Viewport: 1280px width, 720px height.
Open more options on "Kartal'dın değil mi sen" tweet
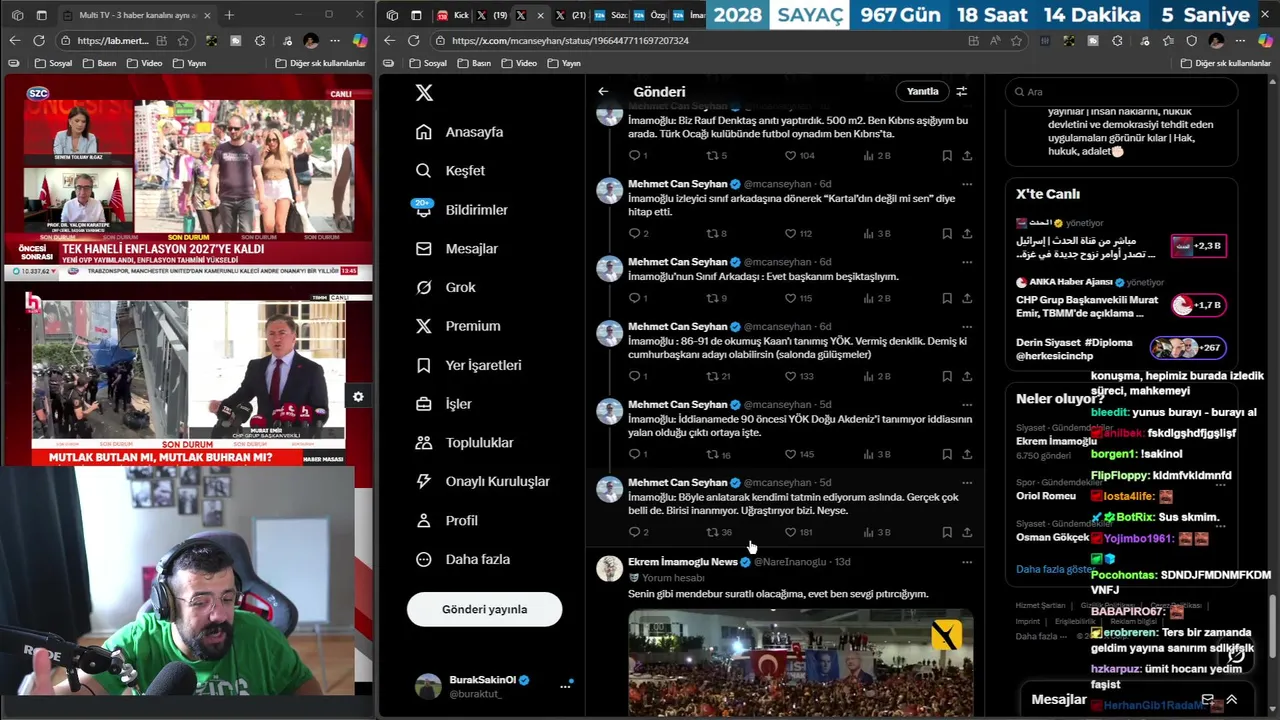967,184
